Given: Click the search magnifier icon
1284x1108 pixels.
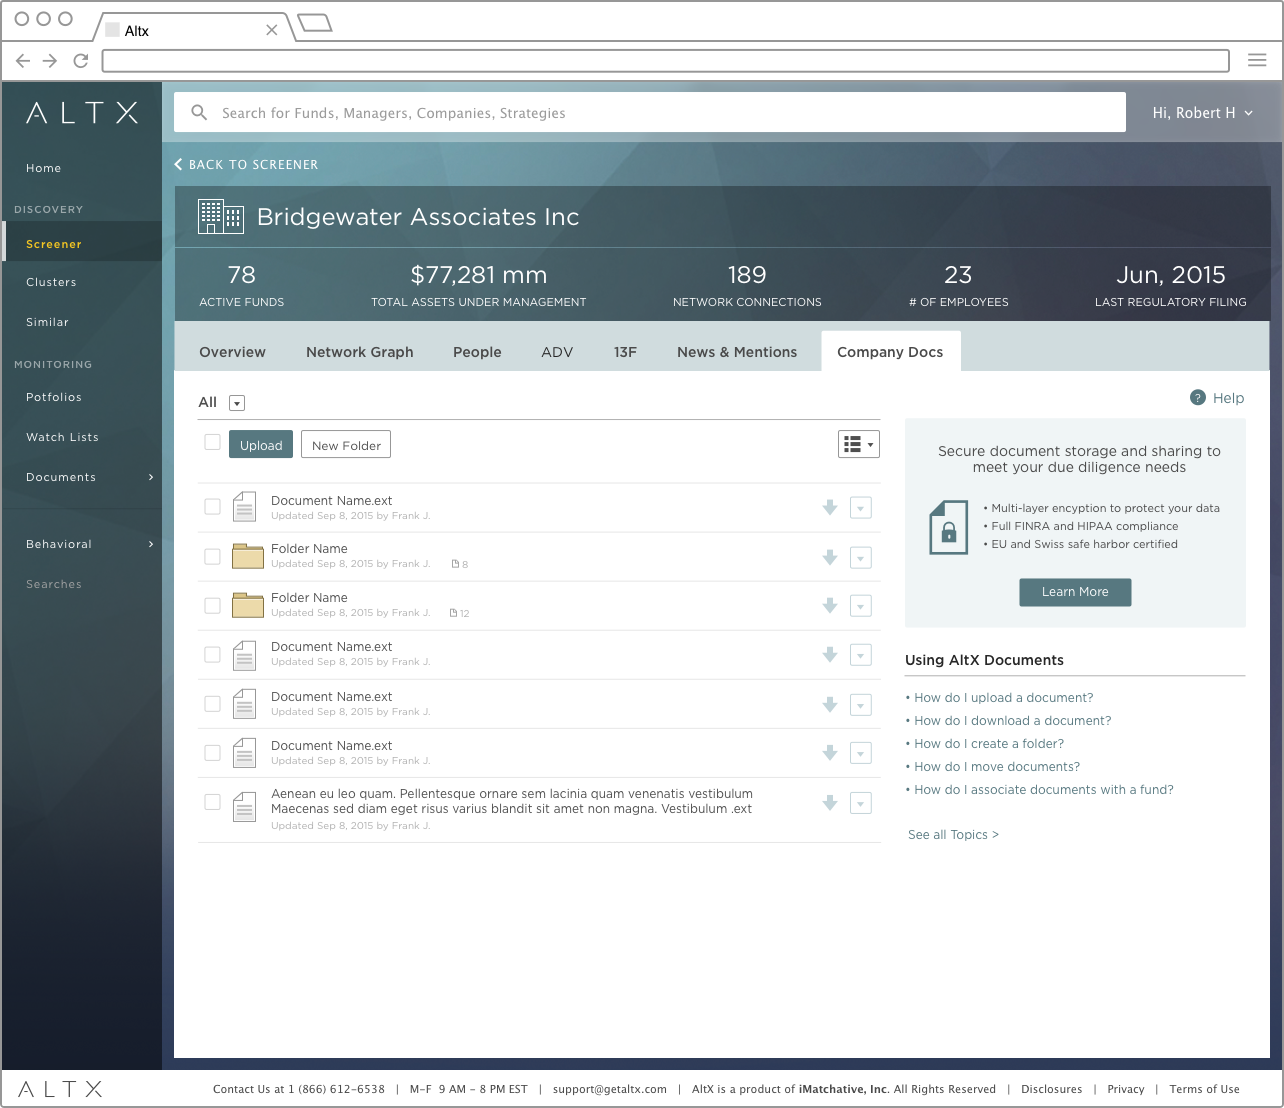Looking at the screenshot, I should 199,112.
